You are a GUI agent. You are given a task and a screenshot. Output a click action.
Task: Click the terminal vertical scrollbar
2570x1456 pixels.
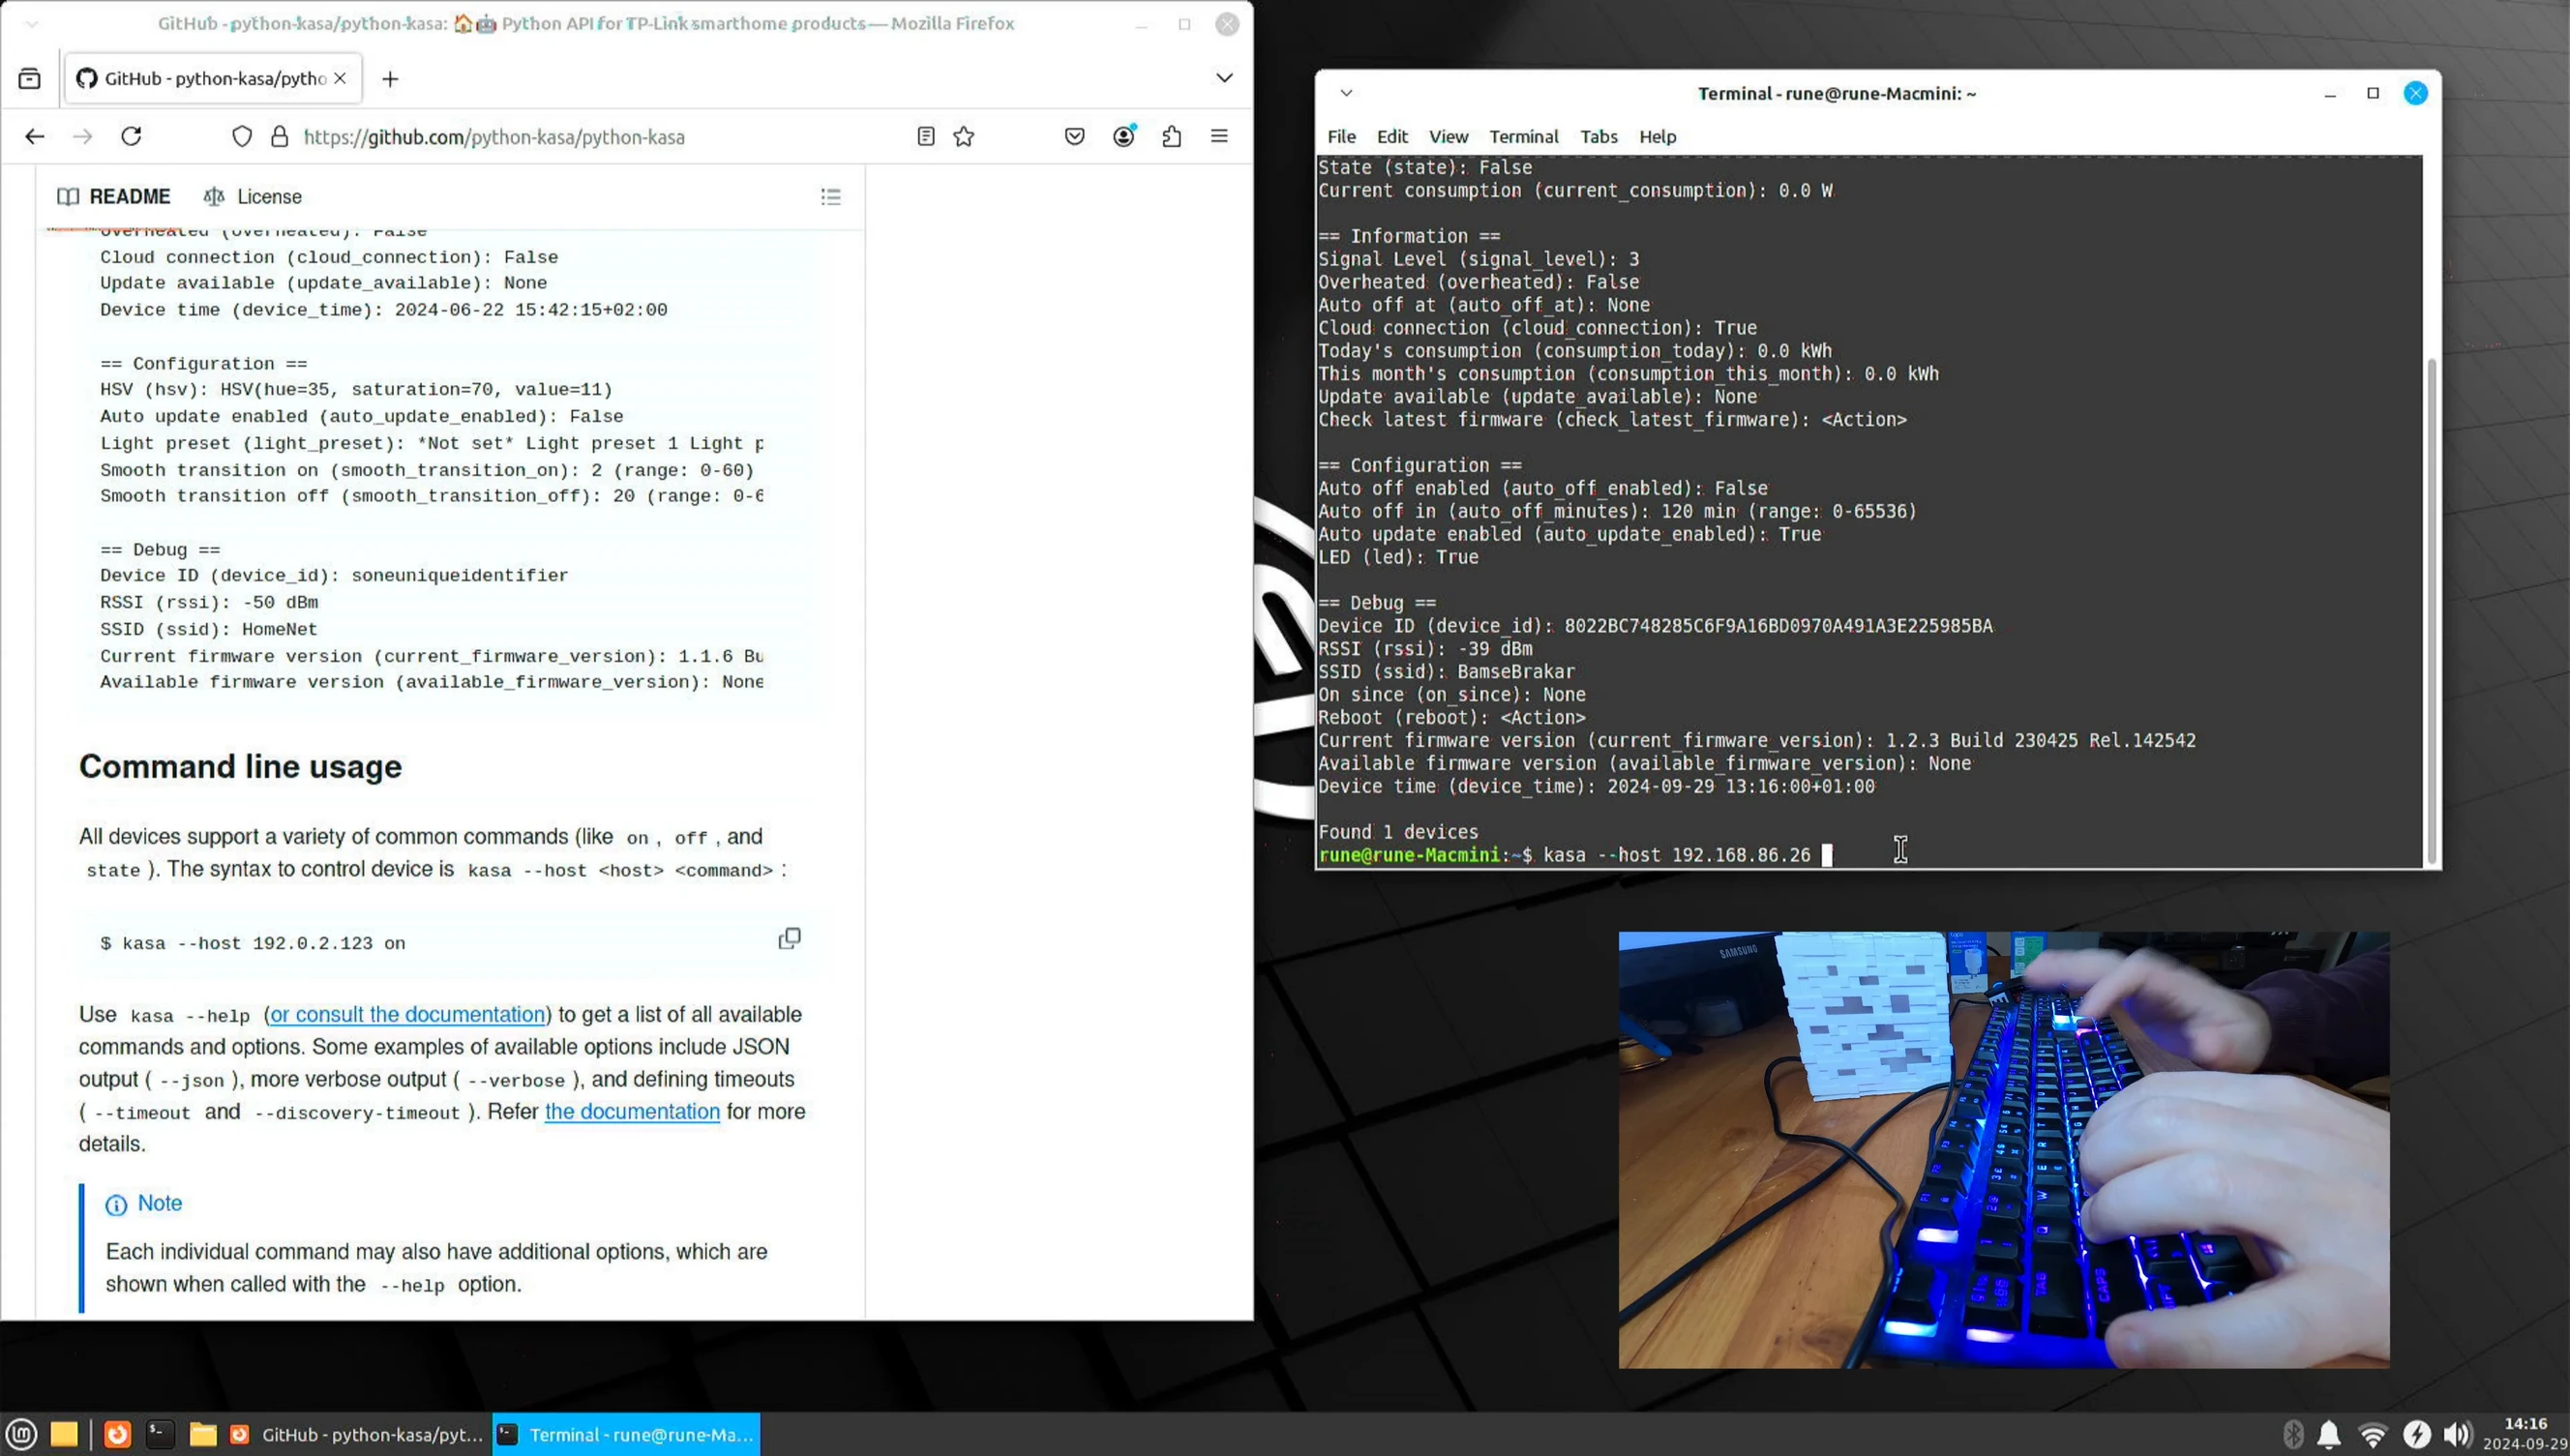tap(2431, 610)
